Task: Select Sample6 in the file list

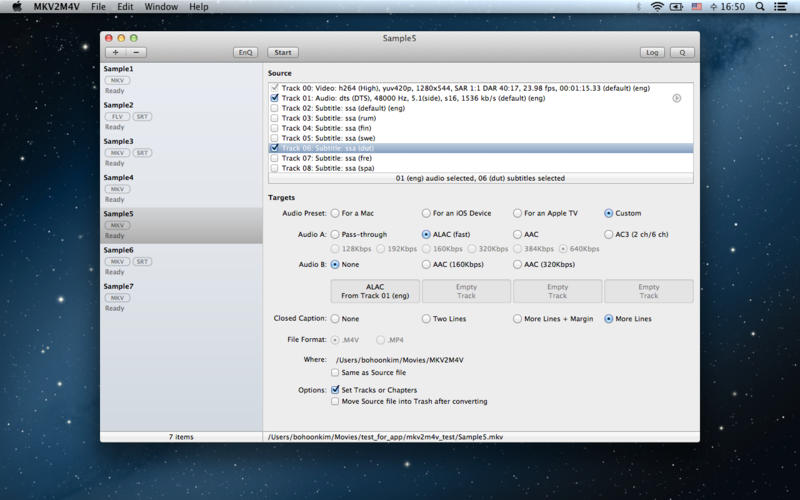Action: coord(181,261)
